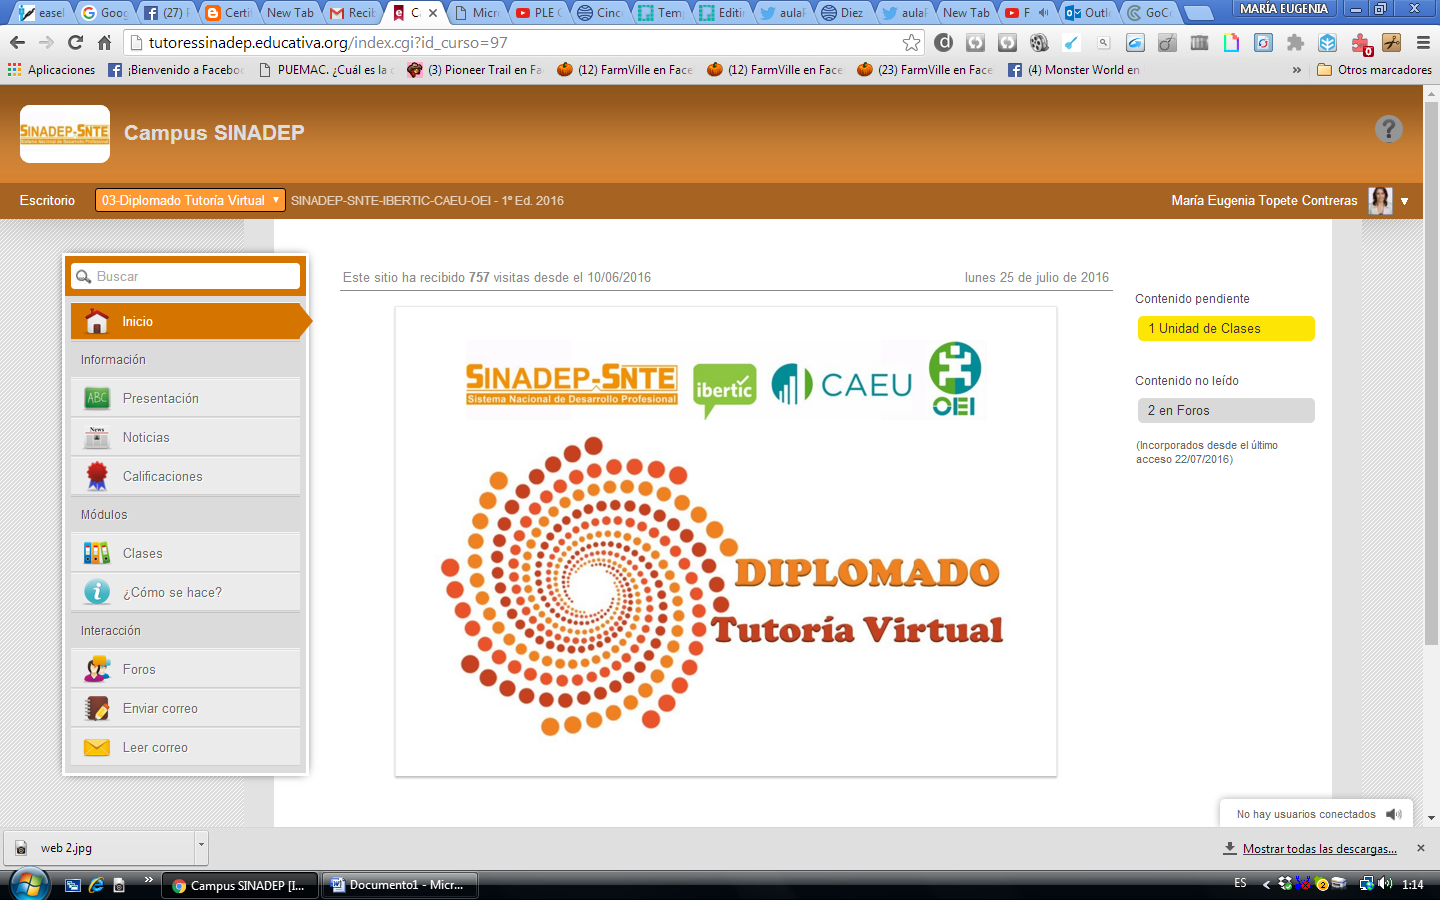
Task: Click the Chrome home button
Action: (x=104, y=42)
